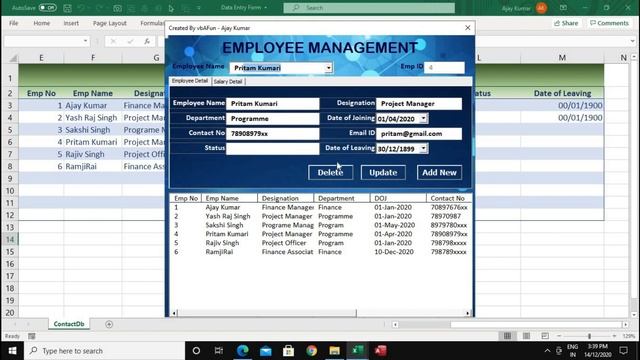Click the Designation field
Viewport: 640px width, 360px height.
pos(419,104)
